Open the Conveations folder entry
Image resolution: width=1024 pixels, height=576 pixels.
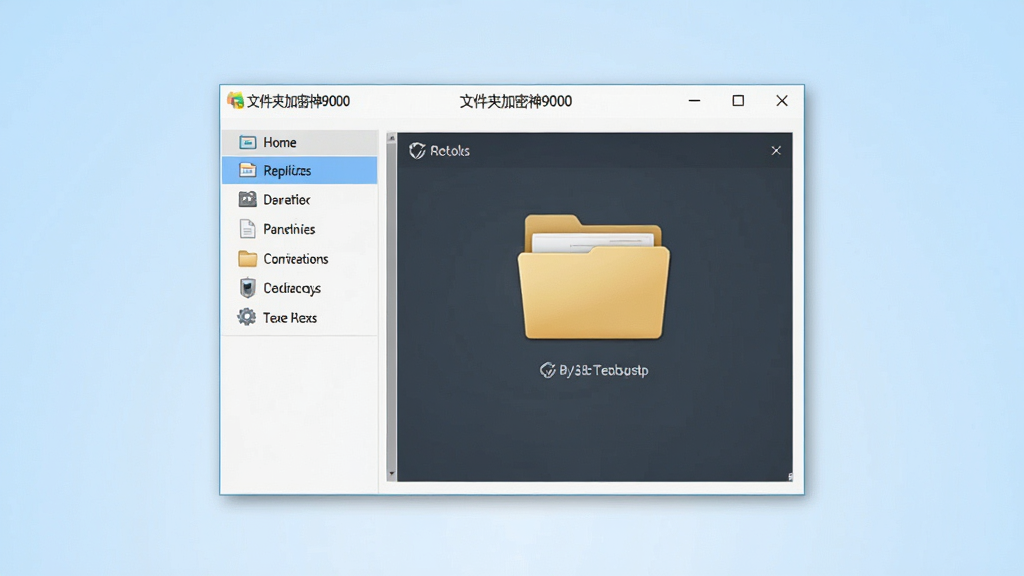(x=300, y=259)
